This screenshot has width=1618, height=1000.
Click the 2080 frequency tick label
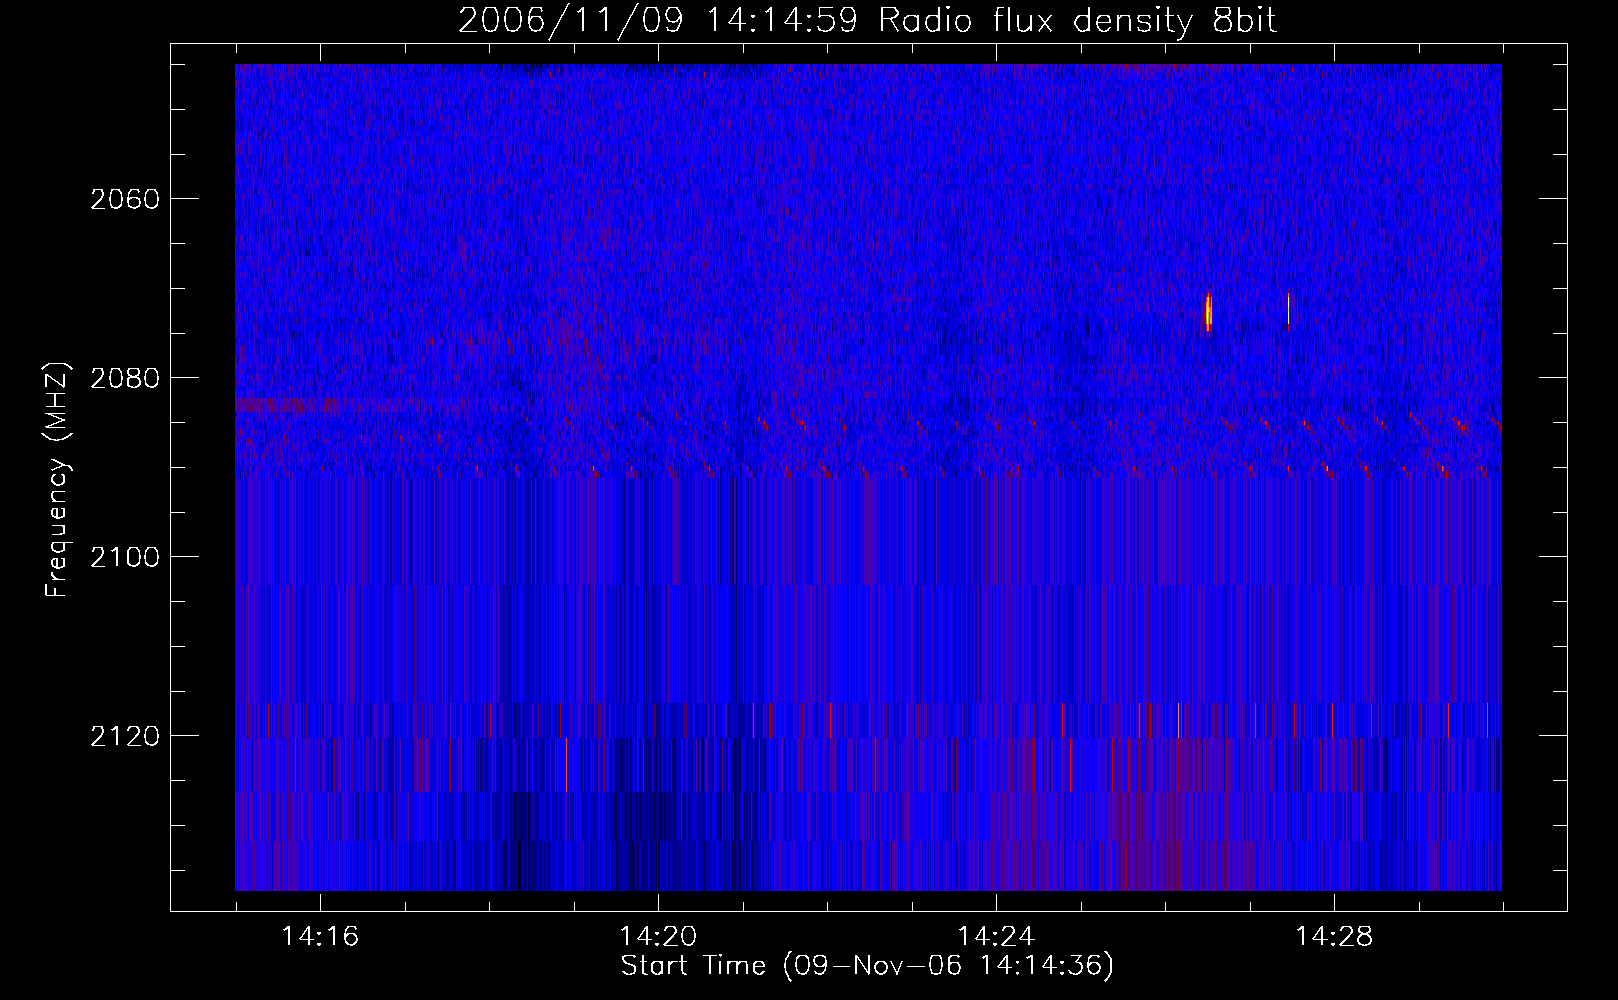(125, 378)
